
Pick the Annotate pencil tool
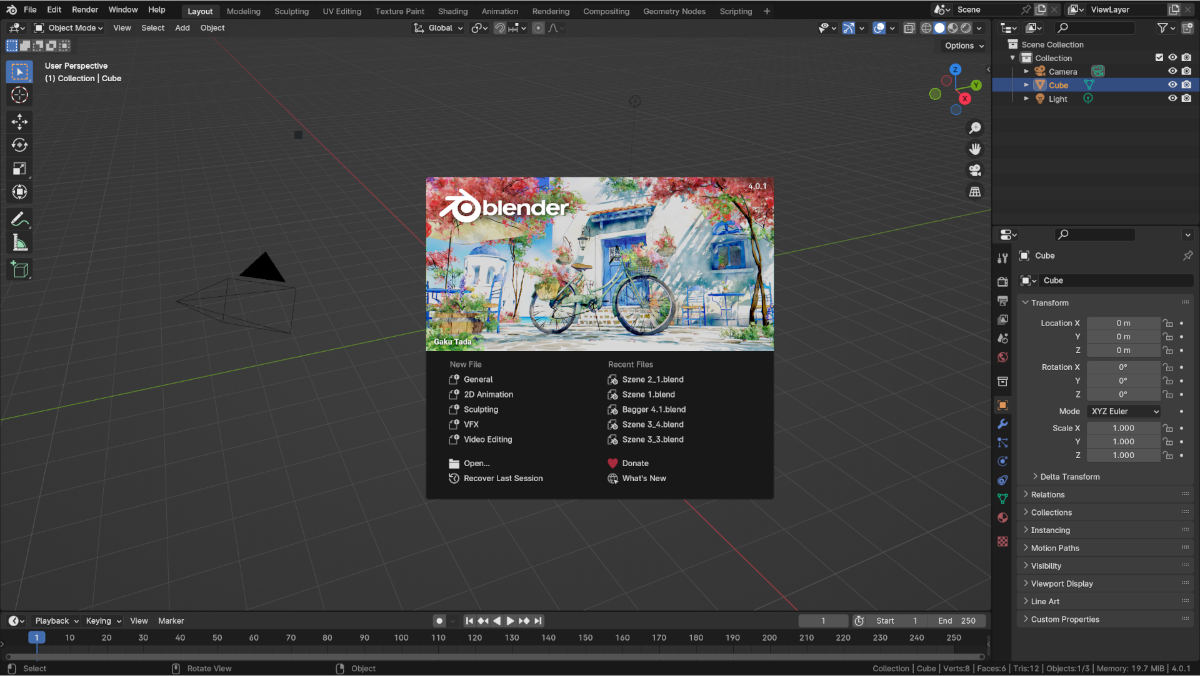click(x=19, y=218)
